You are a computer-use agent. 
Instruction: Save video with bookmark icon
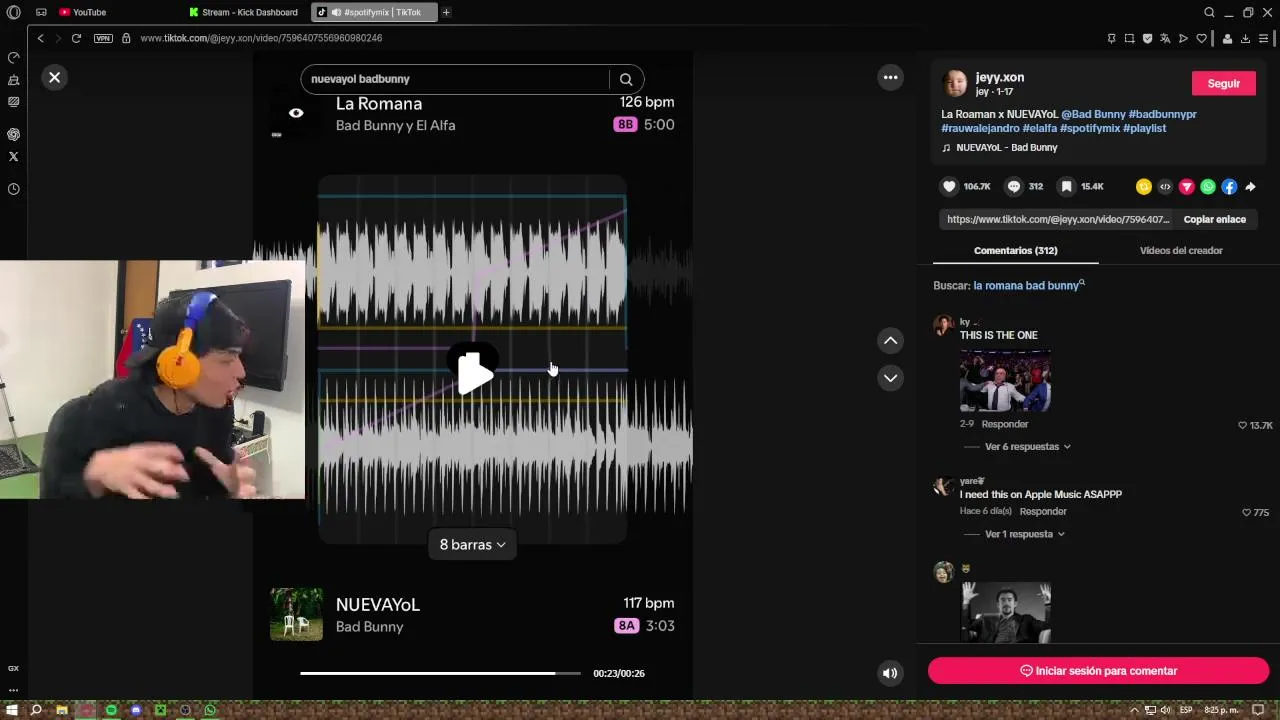point(1067,186)
